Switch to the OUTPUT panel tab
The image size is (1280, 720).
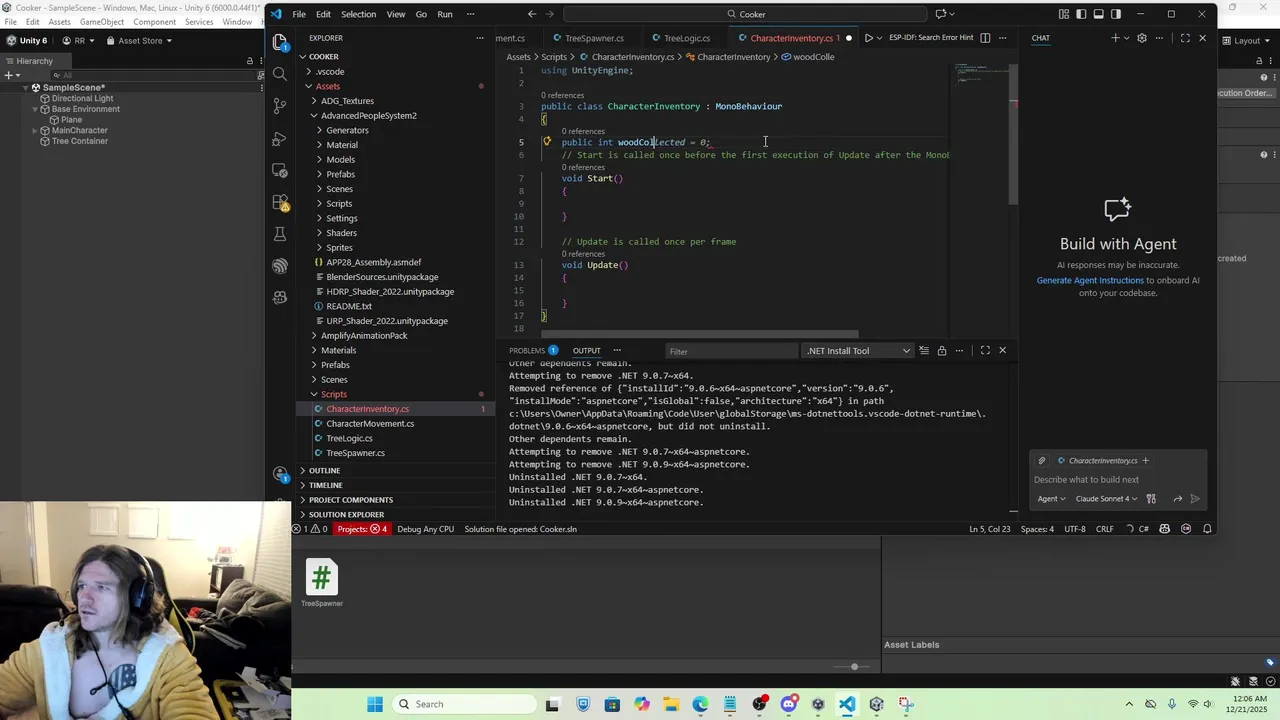[x=586, y=351]
